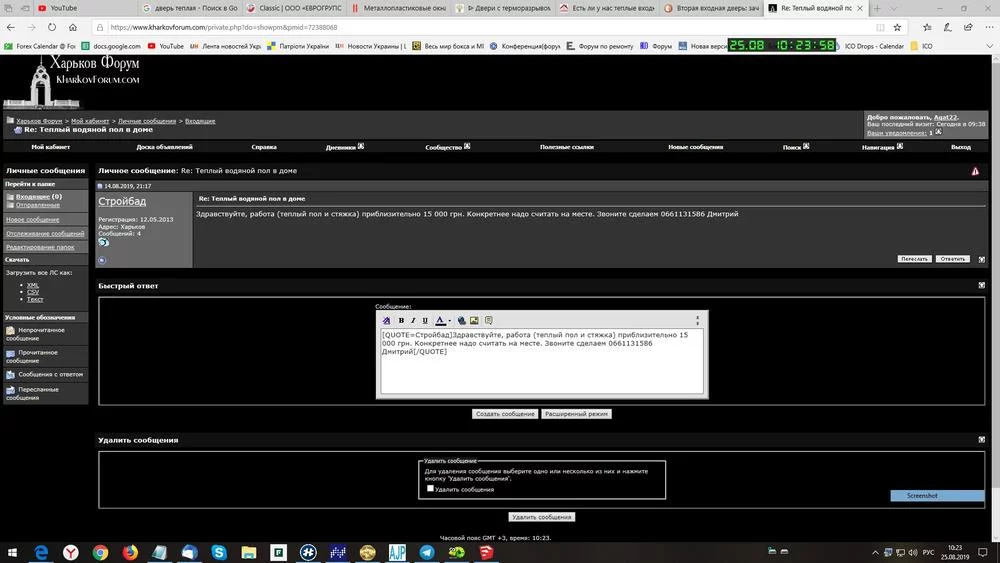The width and height of the screenshot is (1000, 563).
Task: Open the 'Полезные ссылки' menu item
Action: (566, 147)
